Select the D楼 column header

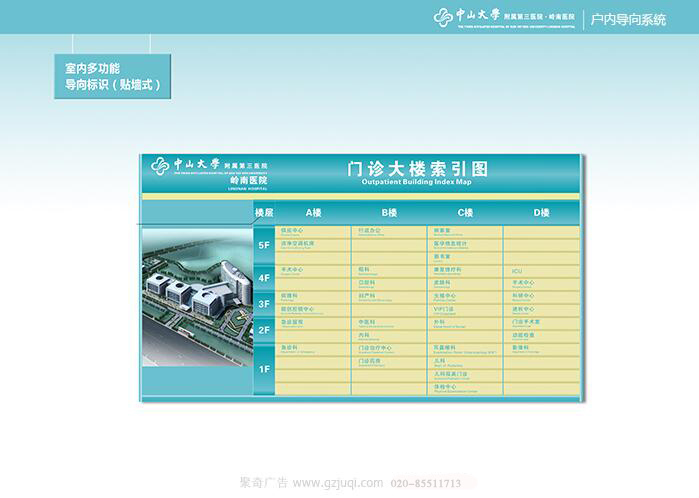click(542, 213)
